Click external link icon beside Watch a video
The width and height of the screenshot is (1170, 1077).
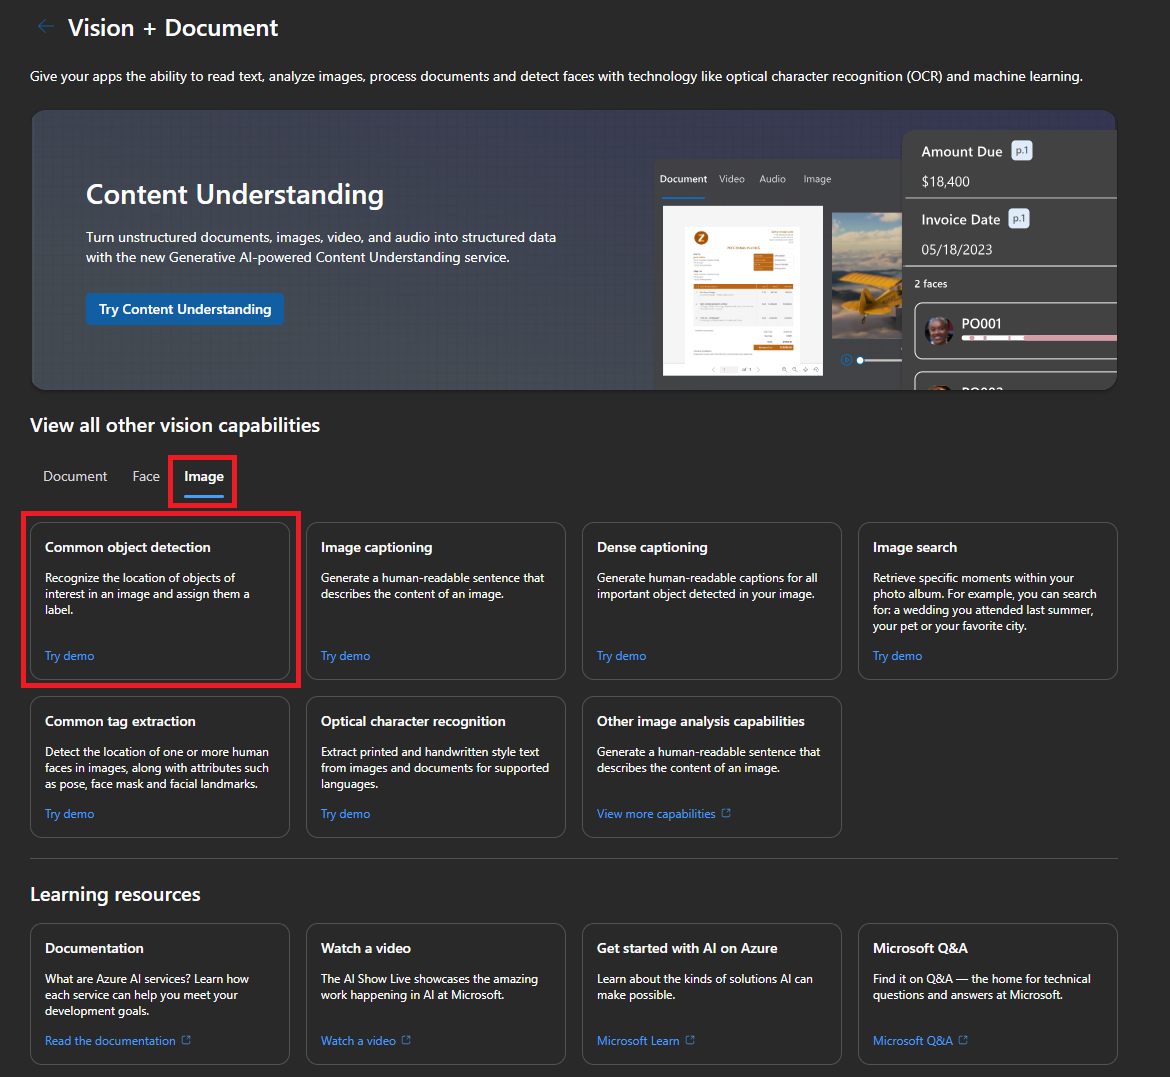[406, 1040]
